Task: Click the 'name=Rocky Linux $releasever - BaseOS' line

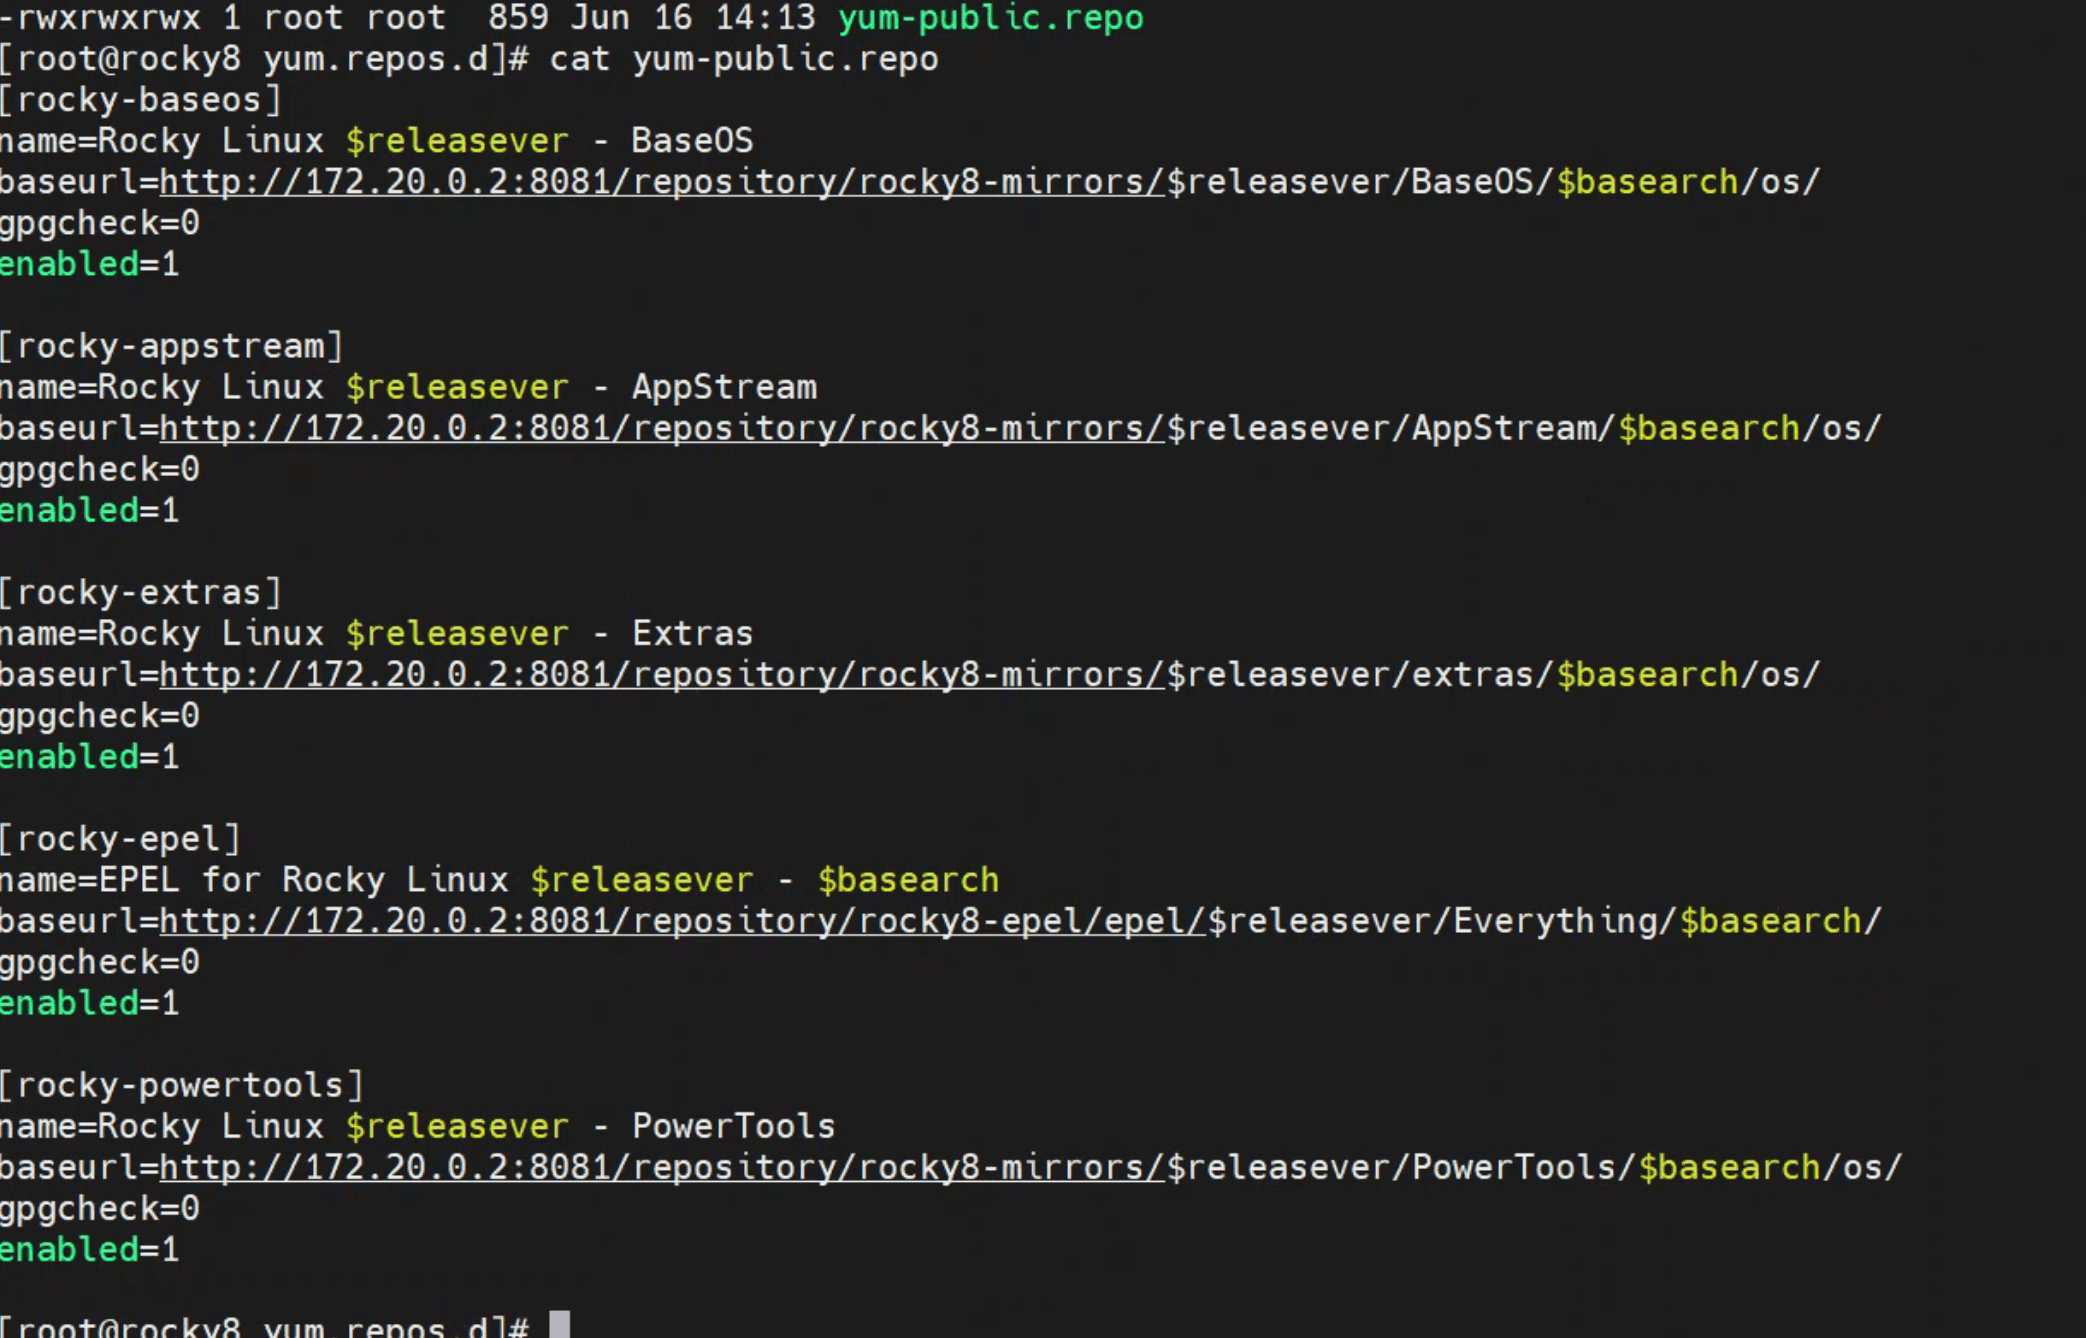Action: (x=376, y=141)
